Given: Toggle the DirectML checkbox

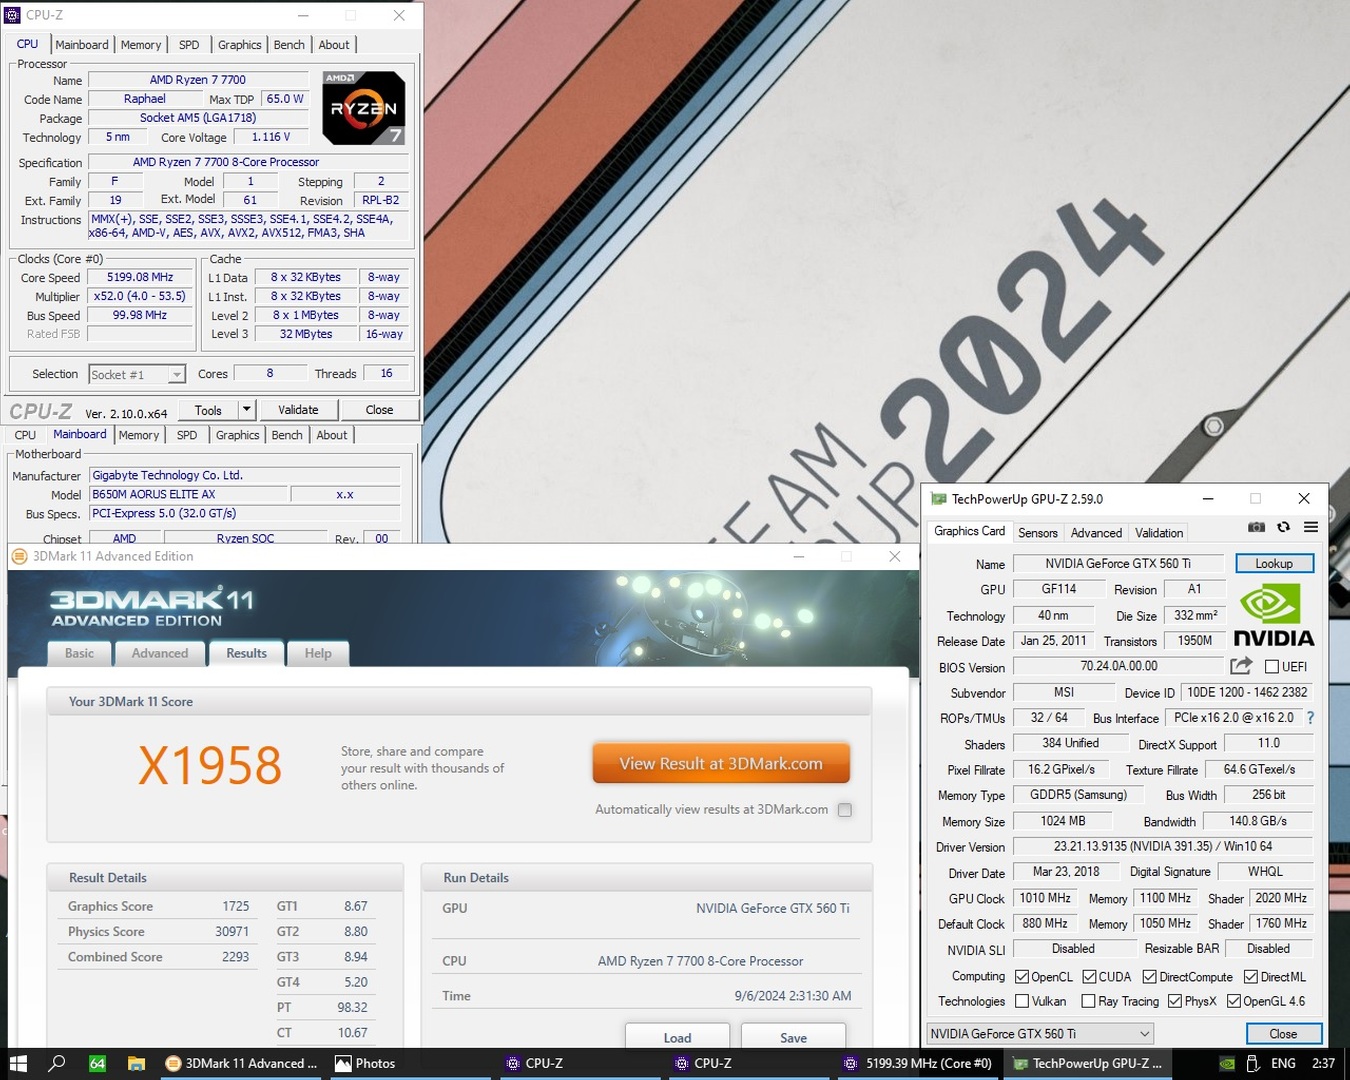Looking at the screenshot, I should [1251, 976].
